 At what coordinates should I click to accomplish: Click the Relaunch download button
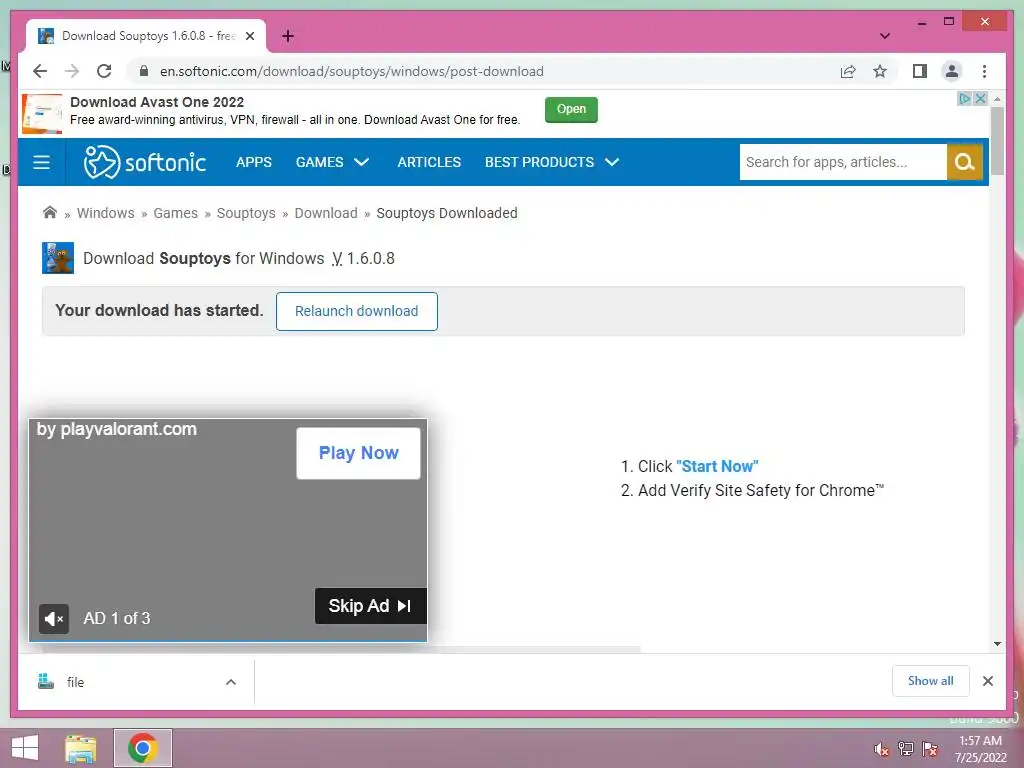(357, 311)
